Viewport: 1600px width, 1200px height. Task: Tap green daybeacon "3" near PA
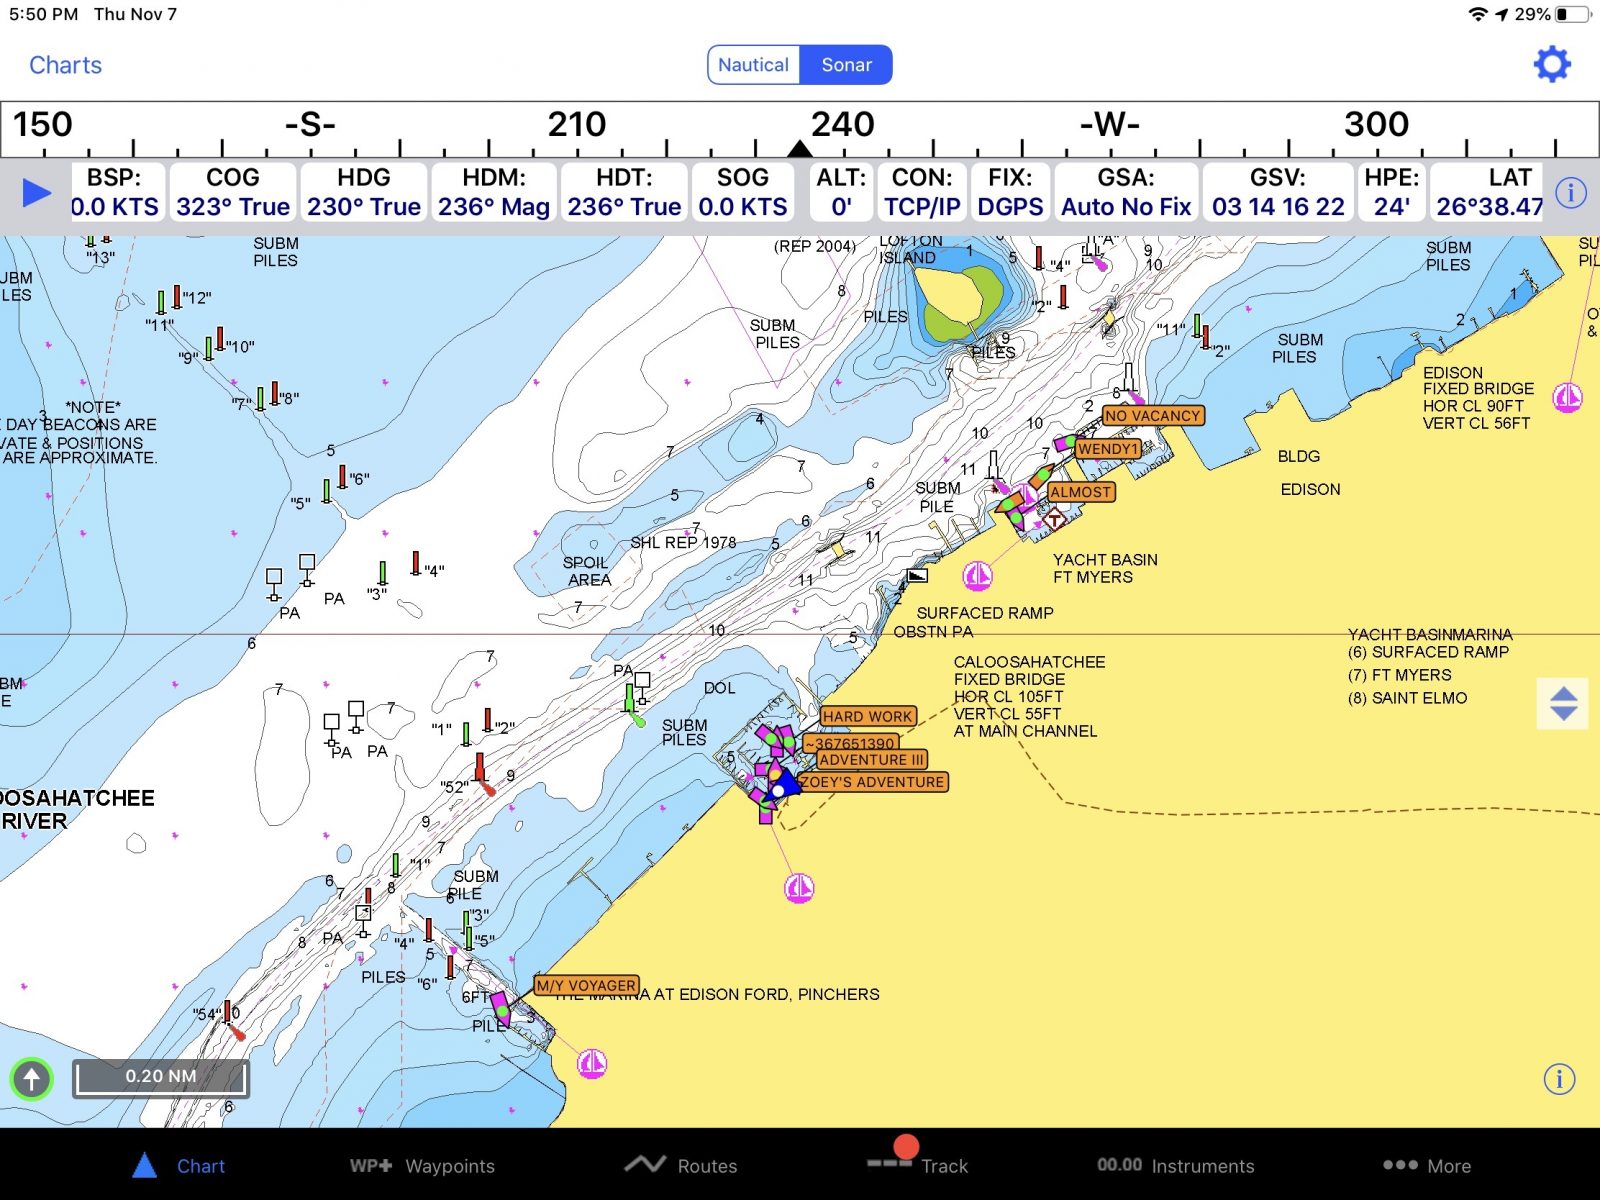point(383,574)
